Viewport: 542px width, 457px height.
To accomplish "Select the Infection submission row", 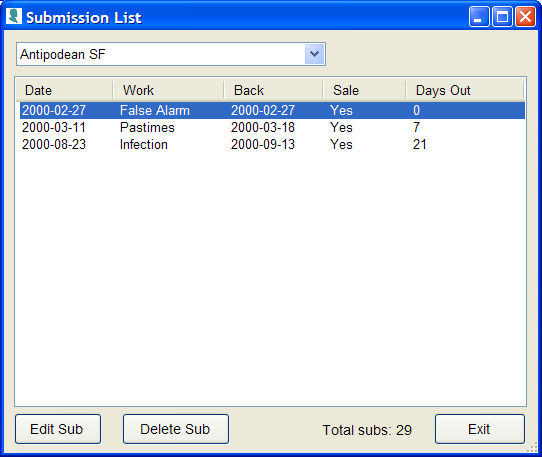I will click(x=272, y=144).
